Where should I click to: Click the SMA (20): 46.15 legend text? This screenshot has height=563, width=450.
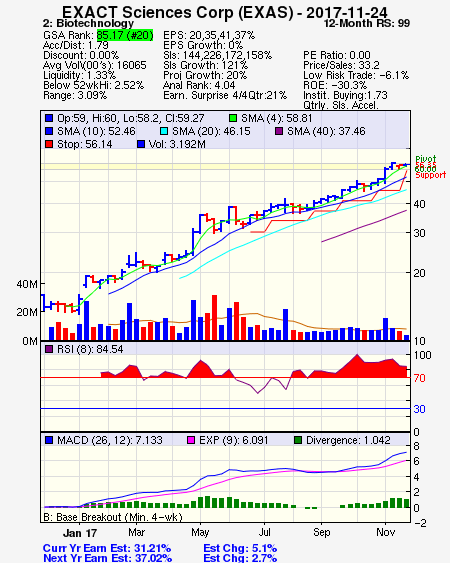pos(211,131)
